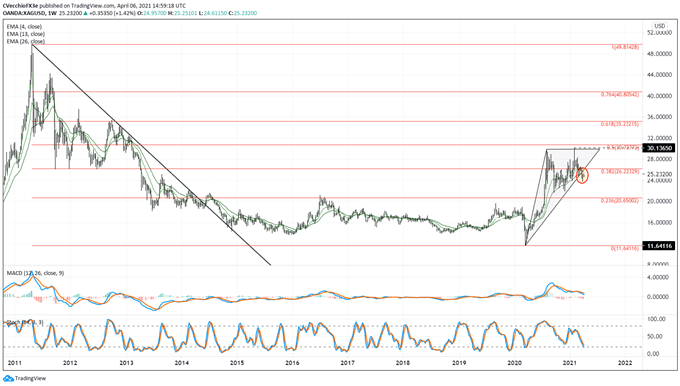Open the MACD (12, 26, close, 9) legend
This screenshot has width=680, height=386.
click(35, 273)
